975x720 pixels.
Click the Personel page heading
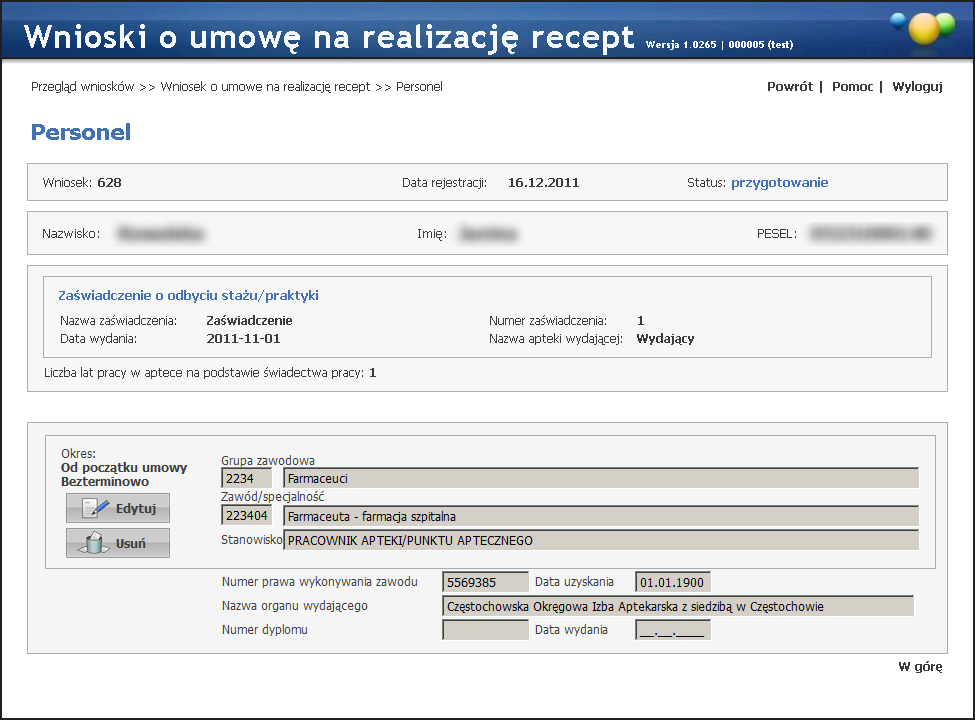click(x=81, y=132)
